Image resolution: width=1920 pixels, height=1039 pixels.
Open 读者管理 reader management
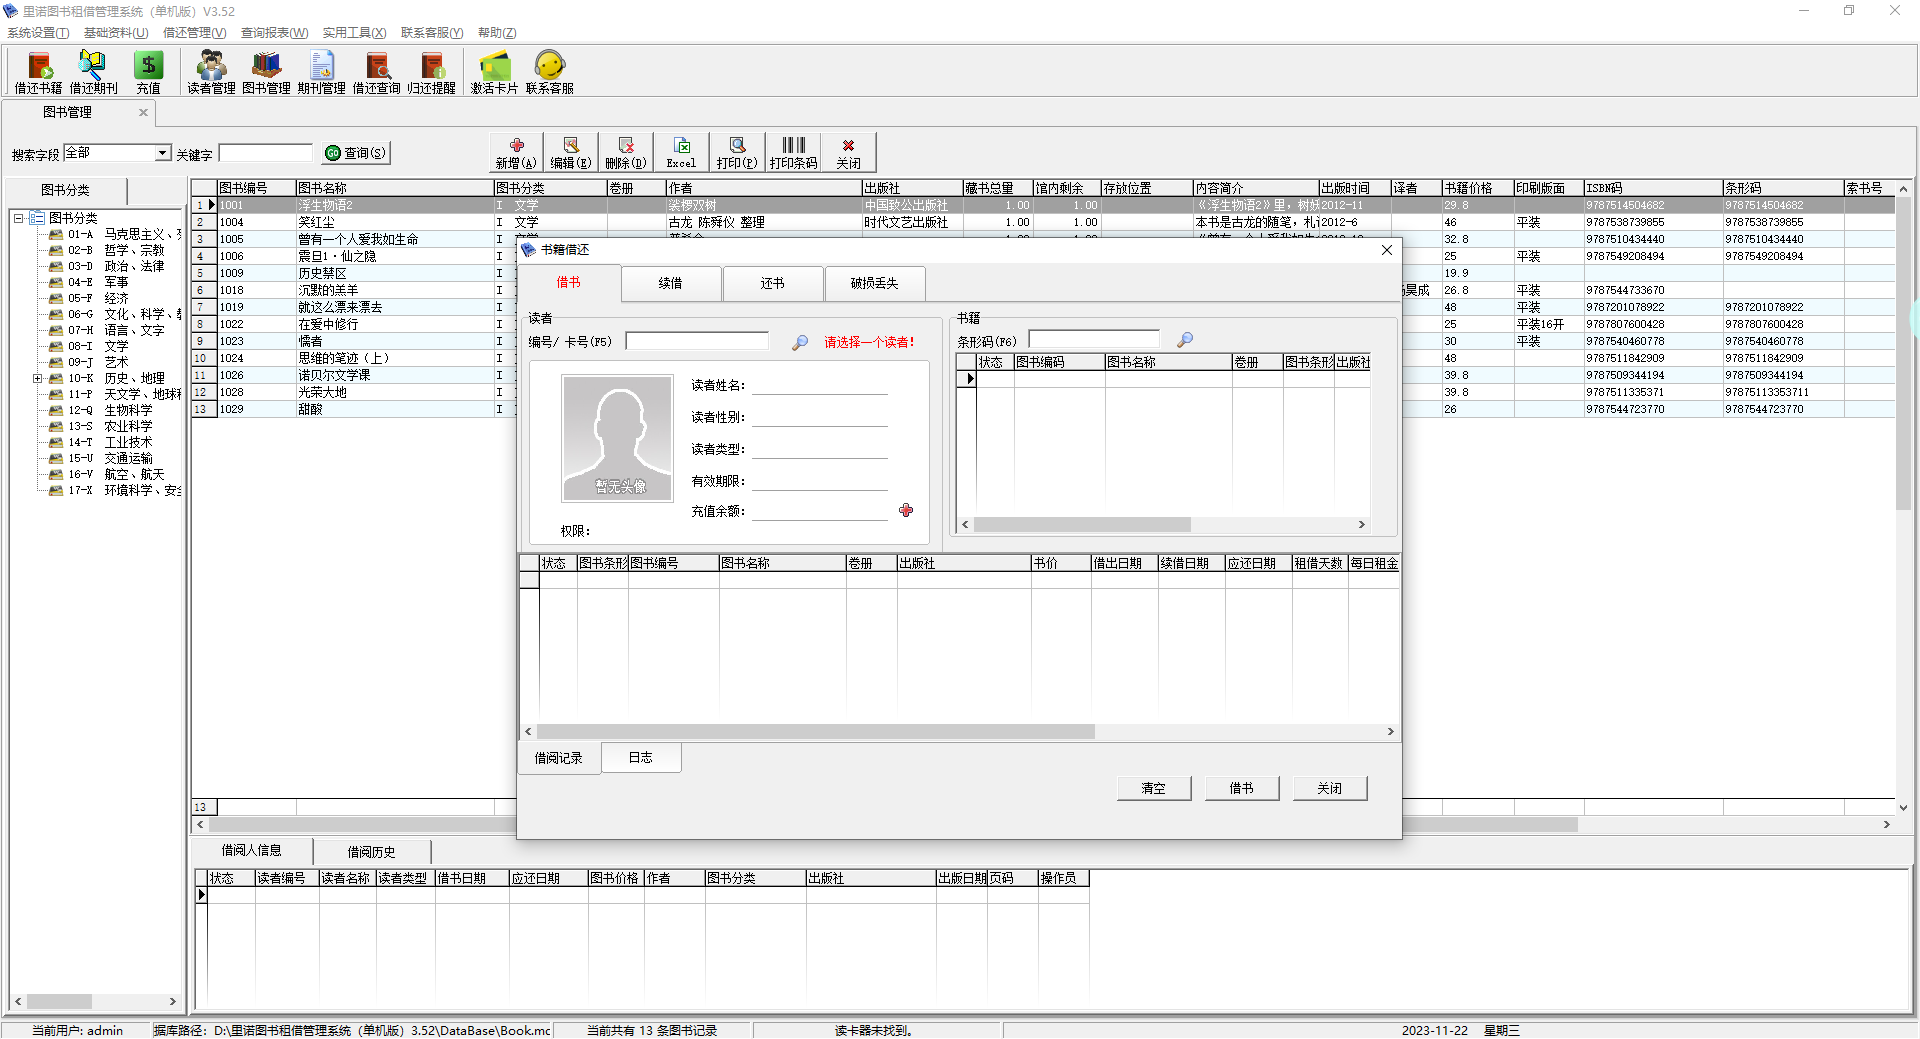pos(211,72)
